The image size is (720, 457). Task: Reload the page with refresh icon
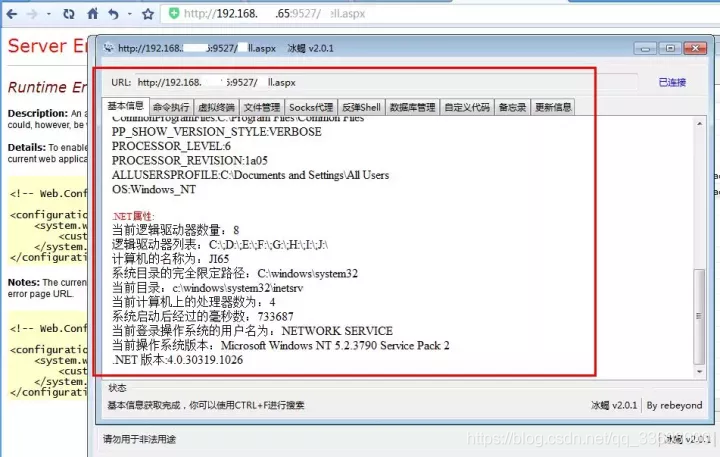(x=69, y=14)
